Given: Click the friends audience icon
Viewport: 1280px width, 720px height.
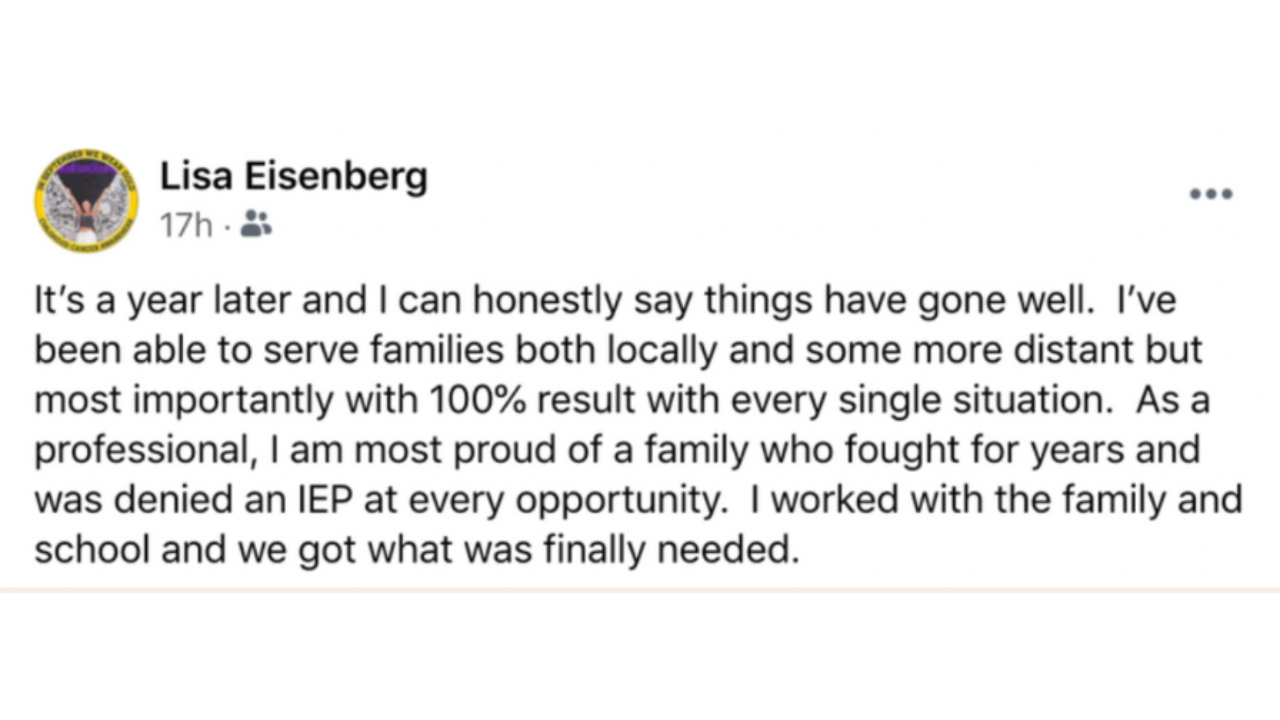Looking at the screenshot, I should (257, 226).
